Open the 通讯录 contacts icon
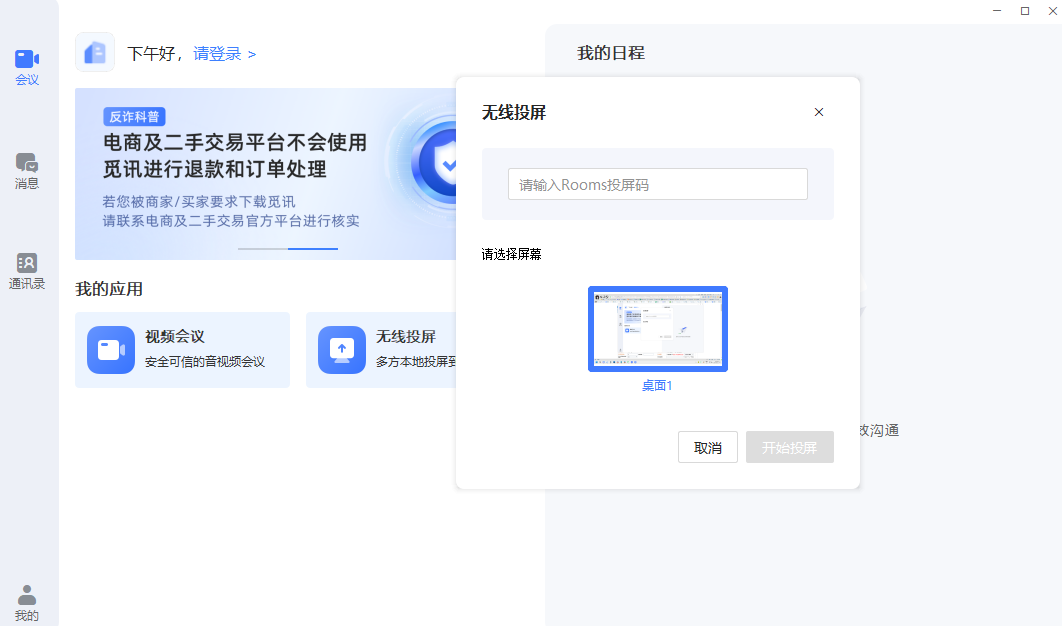 pos(27,263)
